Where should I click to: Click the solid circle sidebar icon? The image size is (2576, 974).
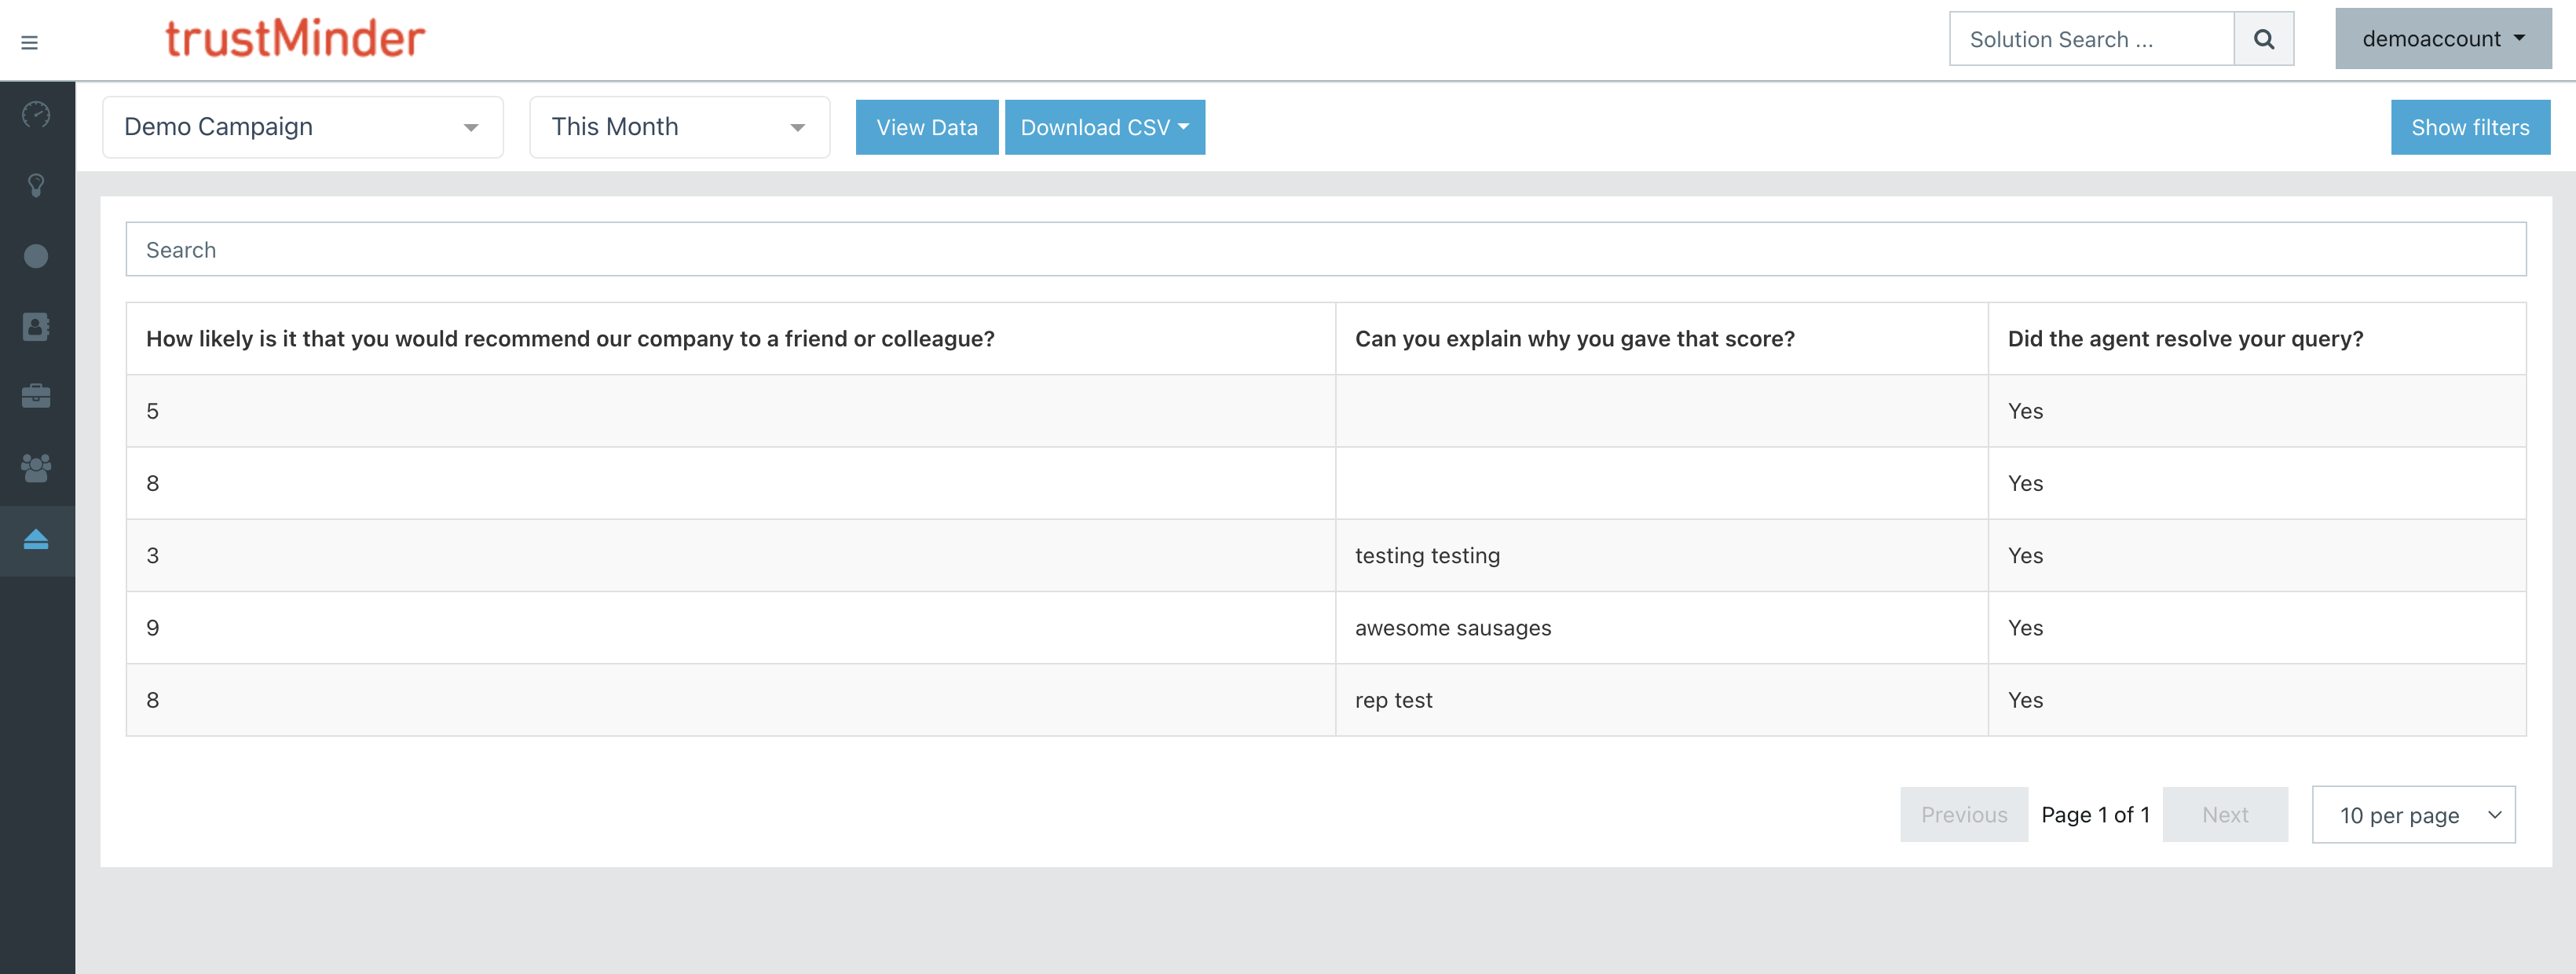pyautogui.click(x=36, y=256)
